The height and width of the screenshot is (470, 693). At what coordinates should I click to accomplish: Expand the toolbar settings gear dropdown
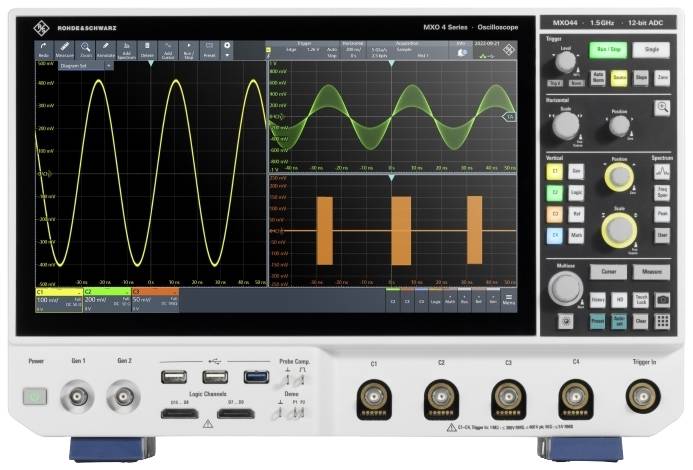227,49
